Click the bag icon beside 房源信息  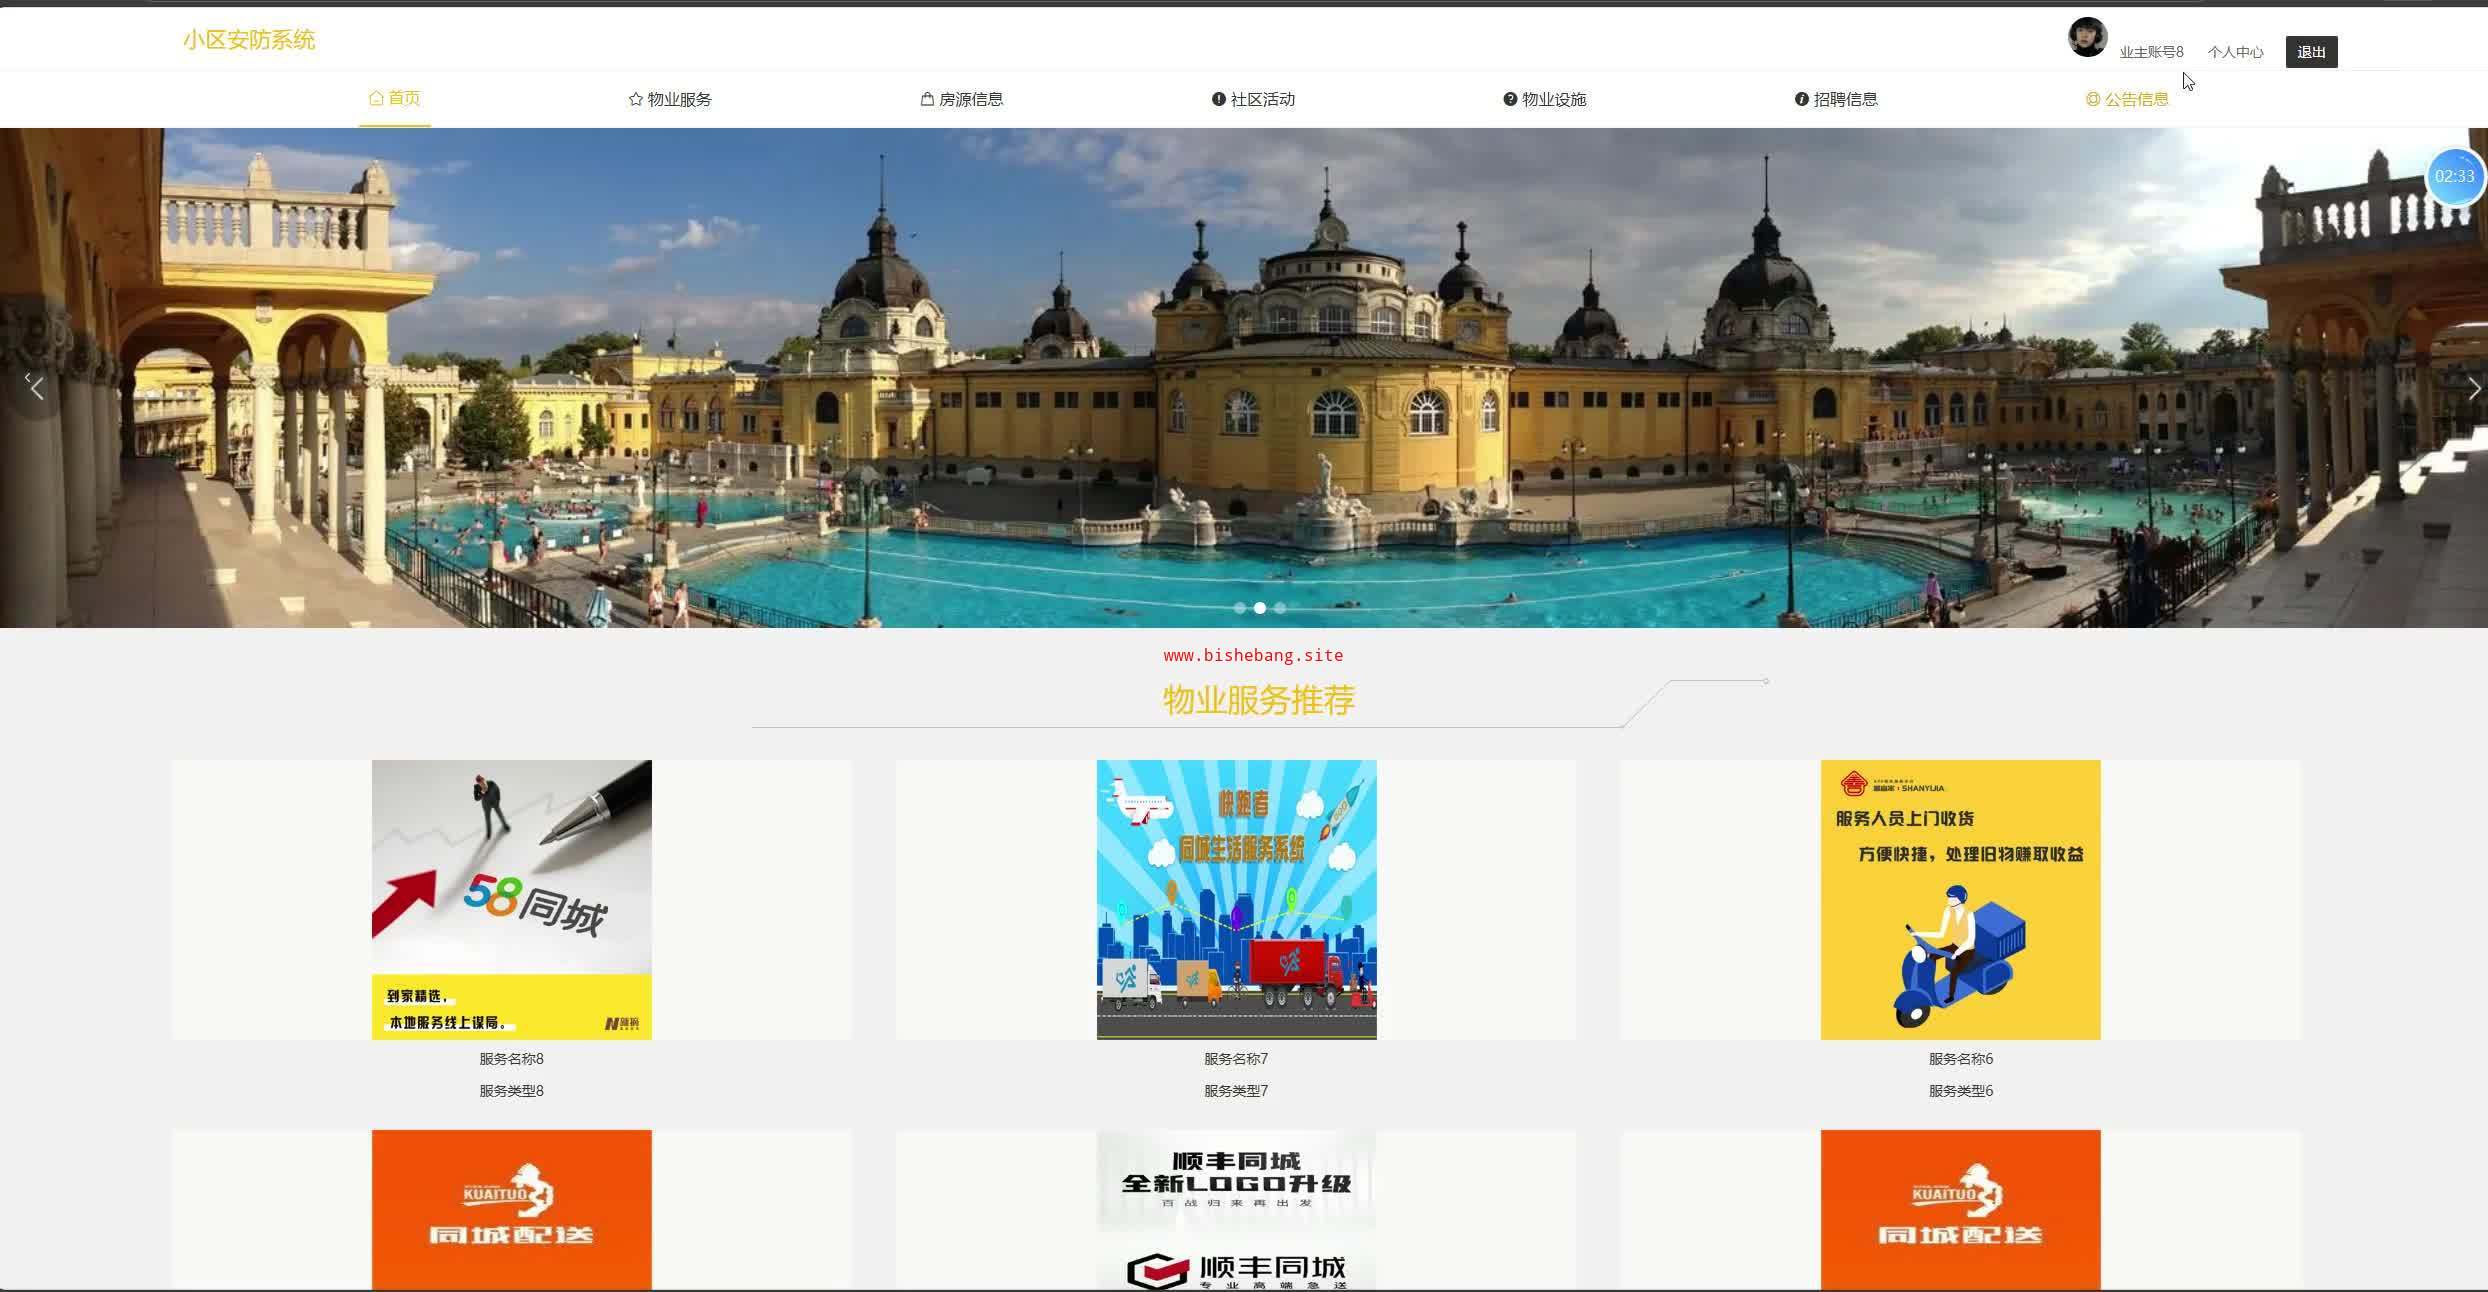click(927, 99)
